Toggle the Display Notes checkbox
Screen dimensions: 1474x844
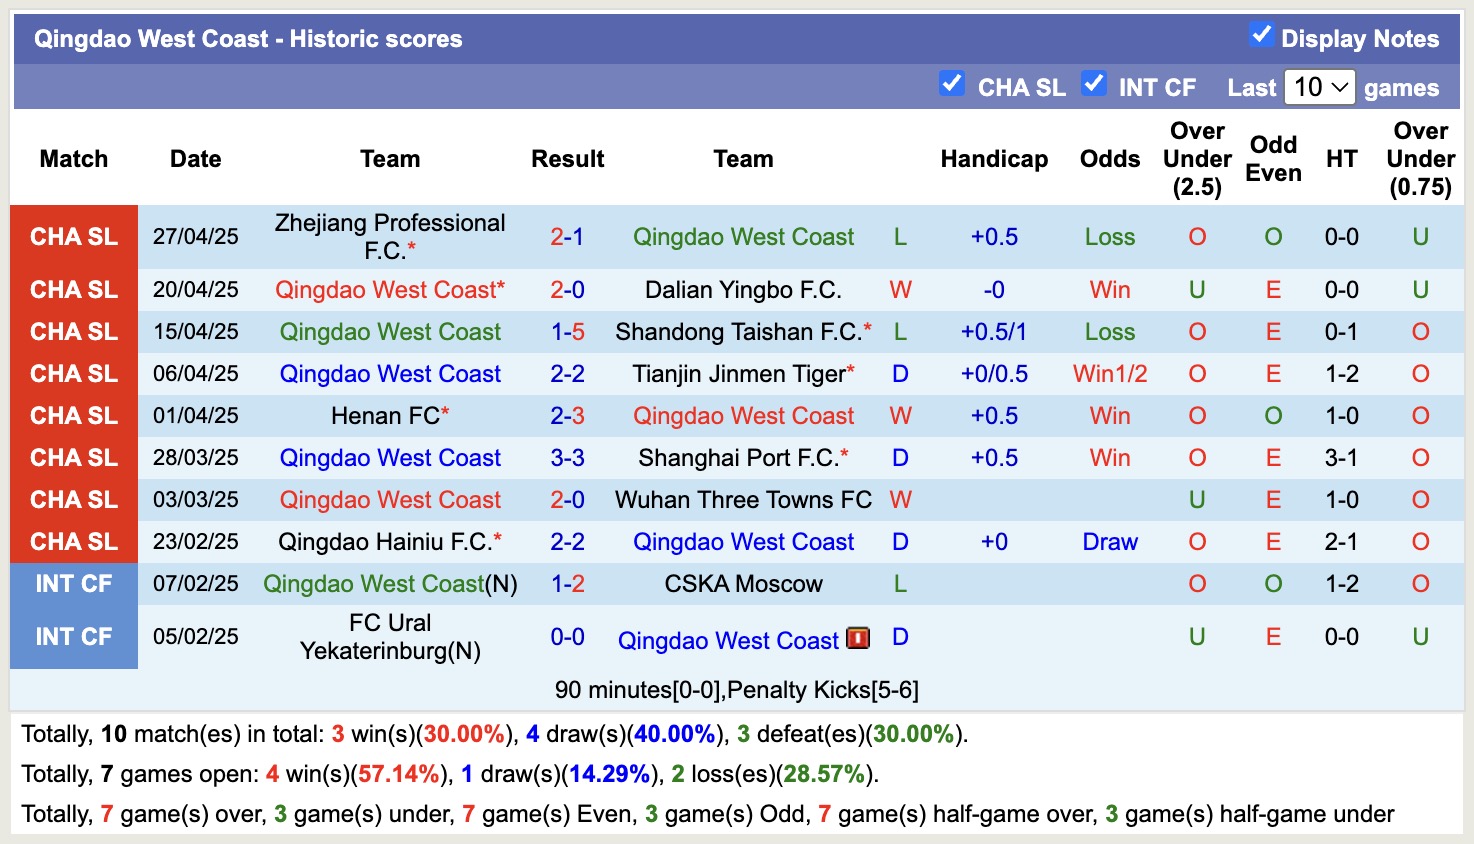point(1261,36)
